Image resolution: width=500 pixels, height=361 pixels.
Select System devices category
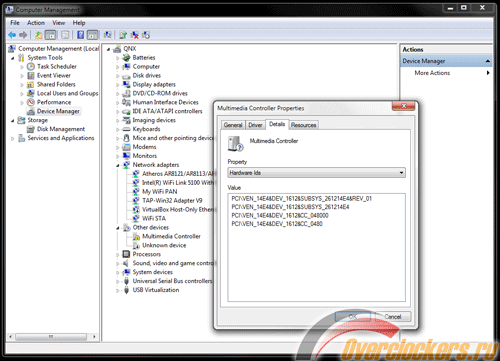tap(153, 272)
